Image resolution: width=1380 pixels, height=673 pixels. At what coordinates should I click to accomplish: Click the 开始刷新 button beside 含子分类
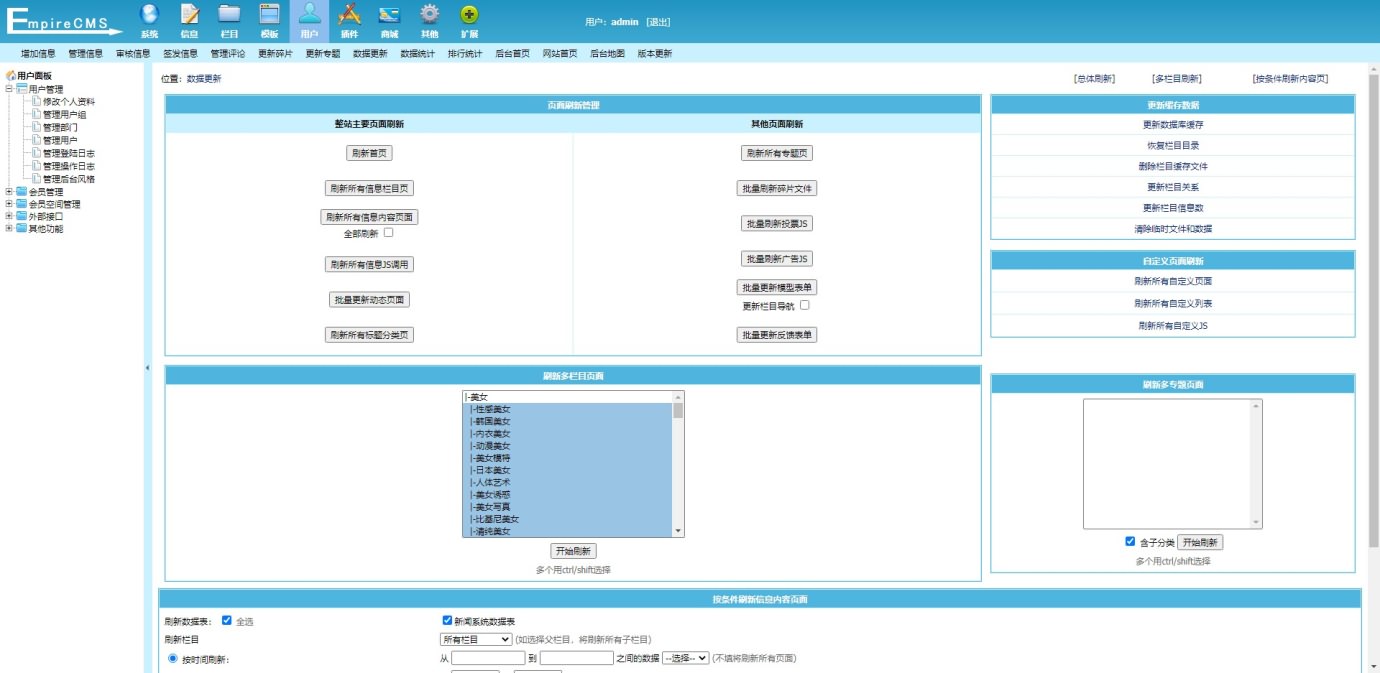(x=1200, y=542)
